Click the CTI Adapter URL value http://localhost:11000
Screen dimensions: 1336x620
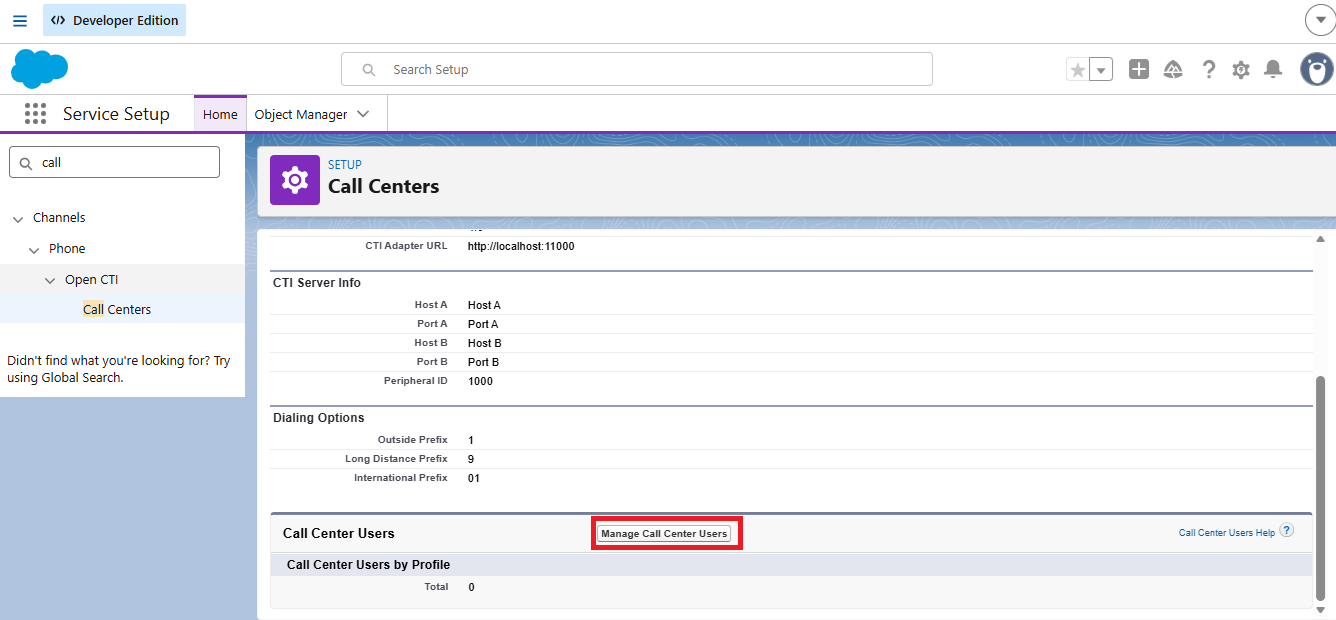[521, 246]
